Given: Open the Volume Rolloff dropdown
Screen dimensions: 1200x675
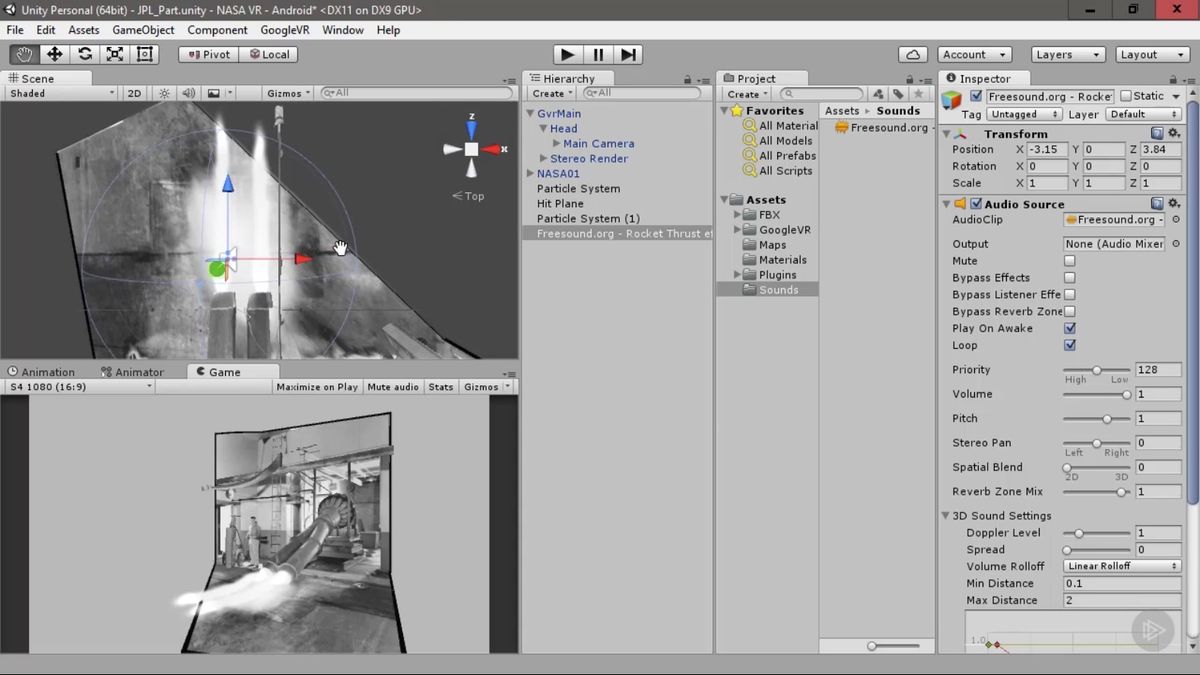Looking at the screenshot, I should [1121, 566].
